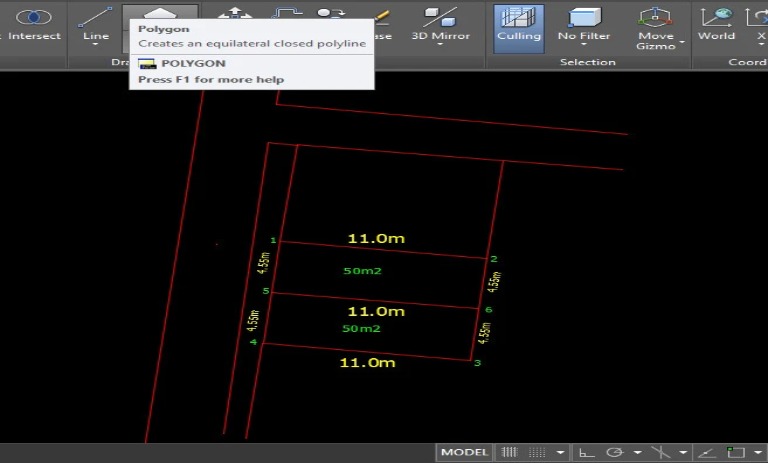768x463 pixels.
Task: Click point label 1 on drawing
Action: 273,240
